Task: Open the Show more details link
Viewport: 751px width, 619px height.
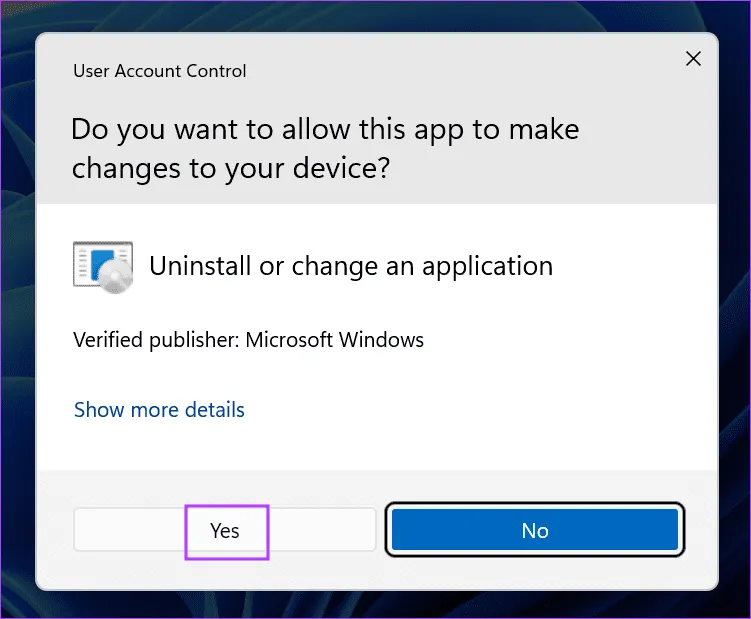Action: pyautogui.click(x=159, y=409)
